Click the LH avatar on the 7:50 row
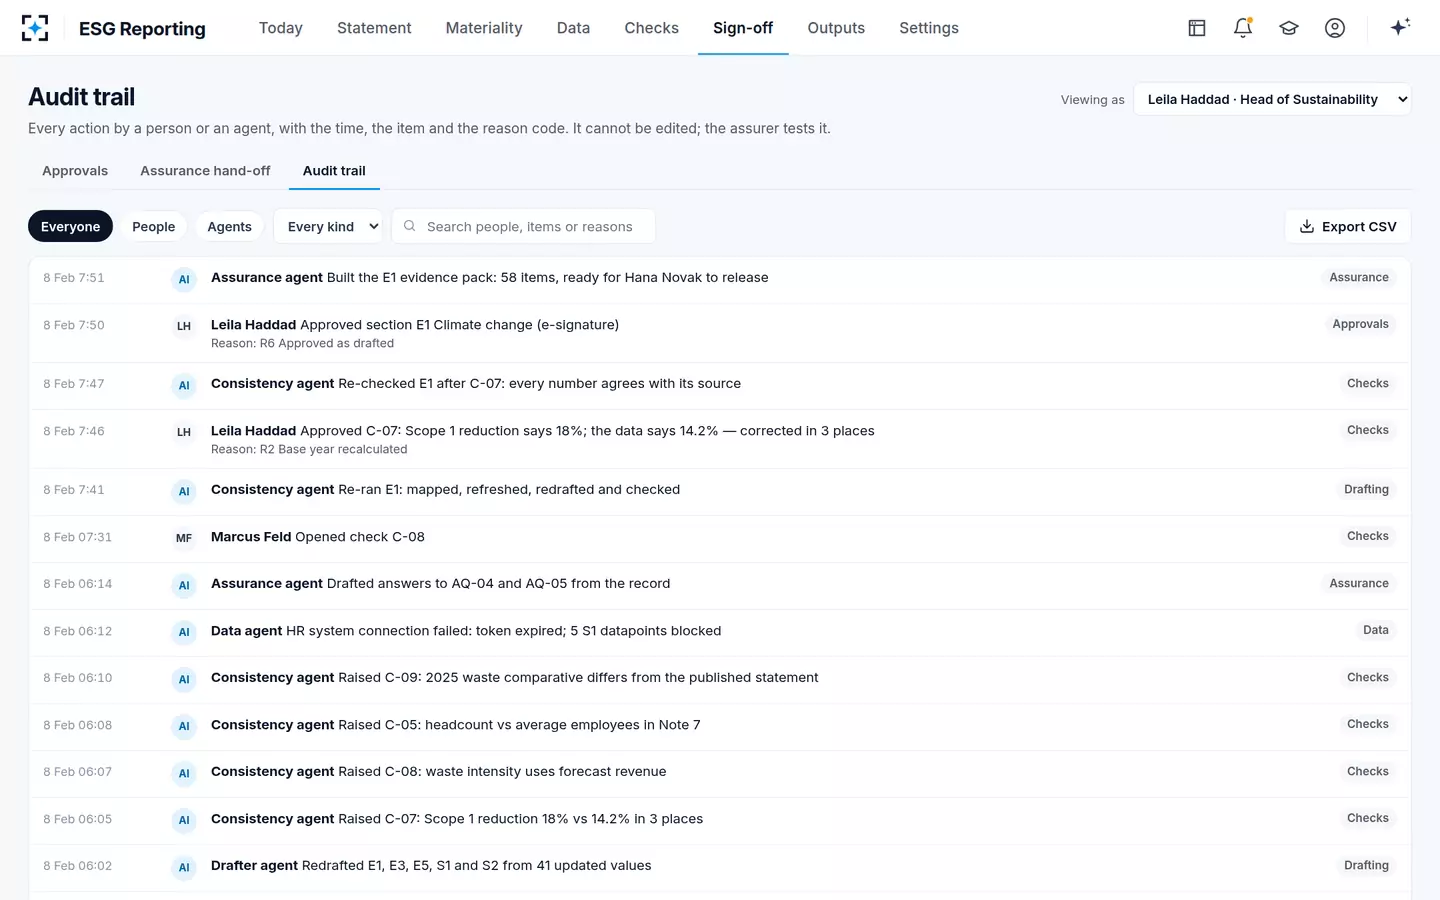1440x900 pixels. point(184,326)
